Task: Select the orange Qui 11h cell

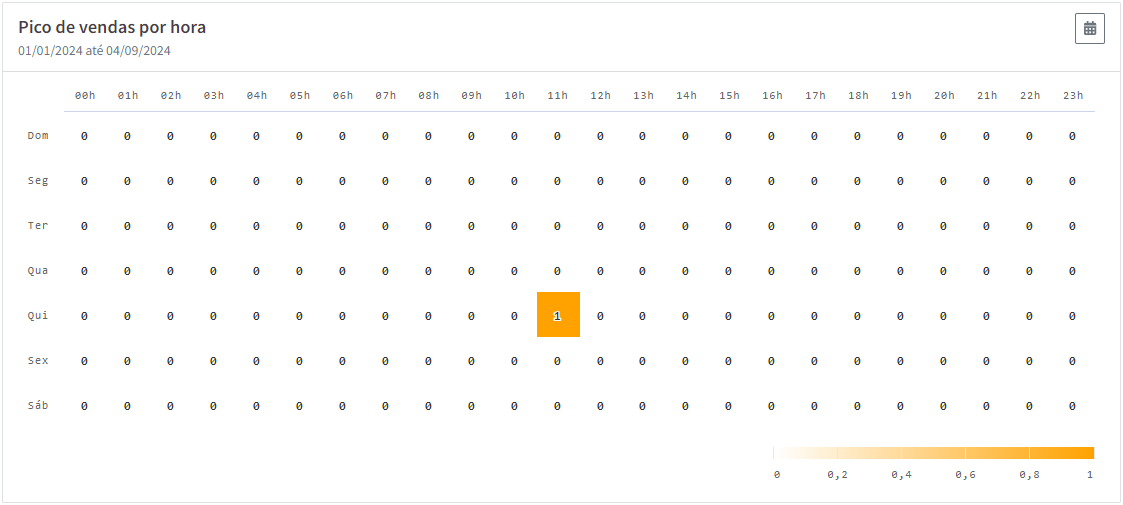Action: point(558,314)
